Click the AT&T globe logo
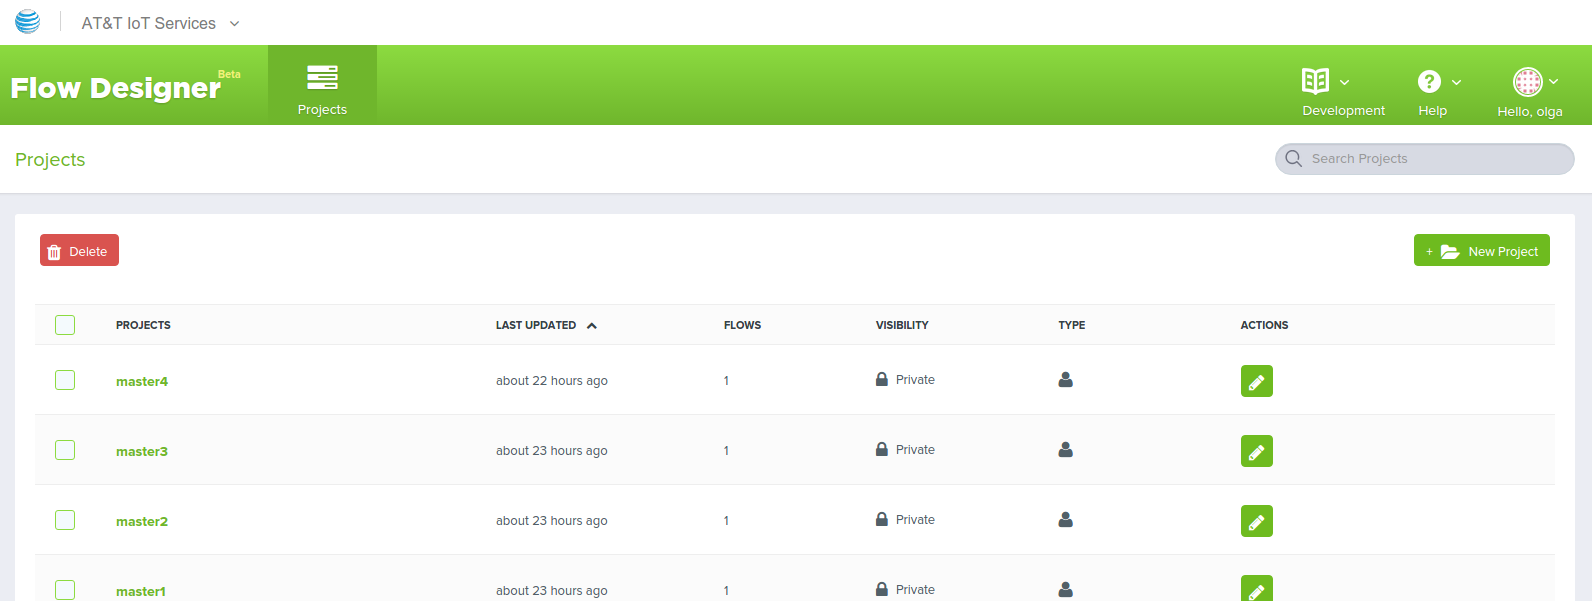Viewport: 1592px width, 601px height. point(28,21)
